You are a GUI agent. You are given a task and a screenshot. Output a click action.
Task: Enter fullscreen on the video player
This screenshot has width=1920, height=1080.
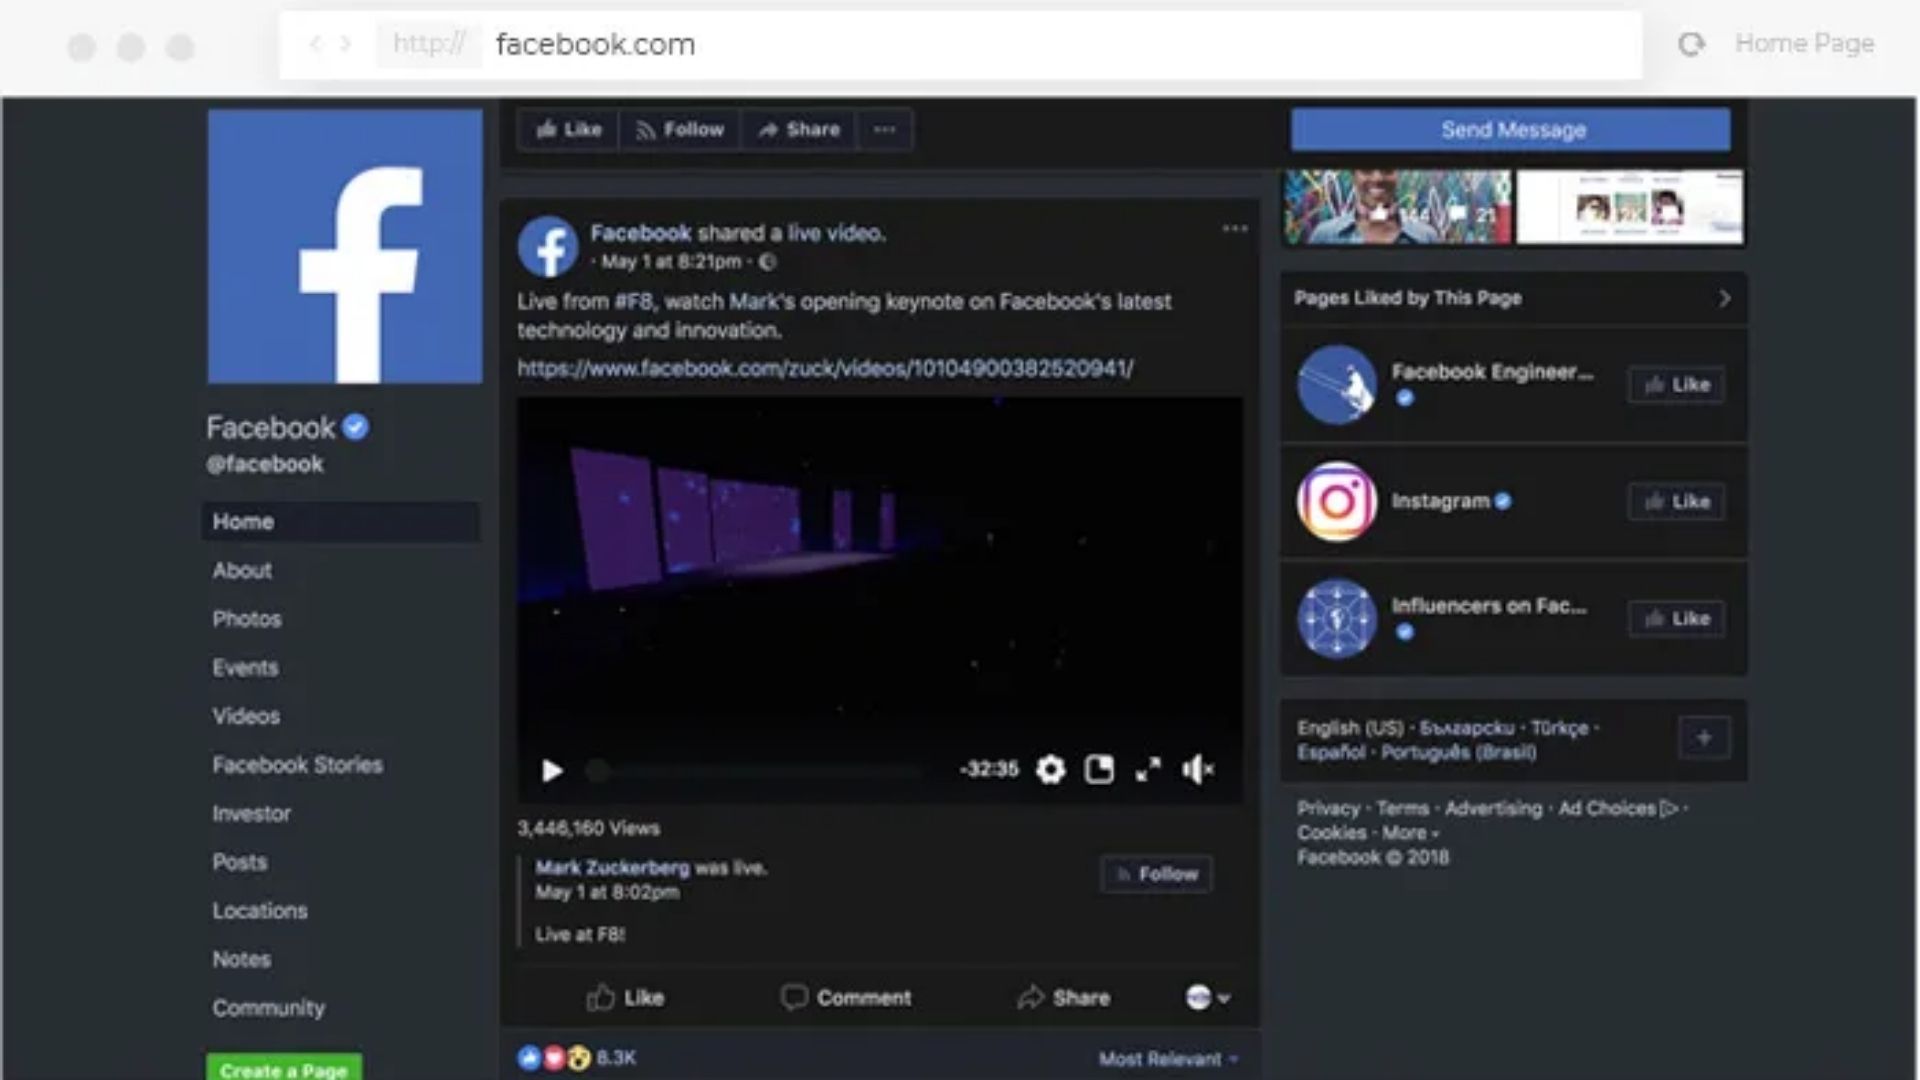1150,769
